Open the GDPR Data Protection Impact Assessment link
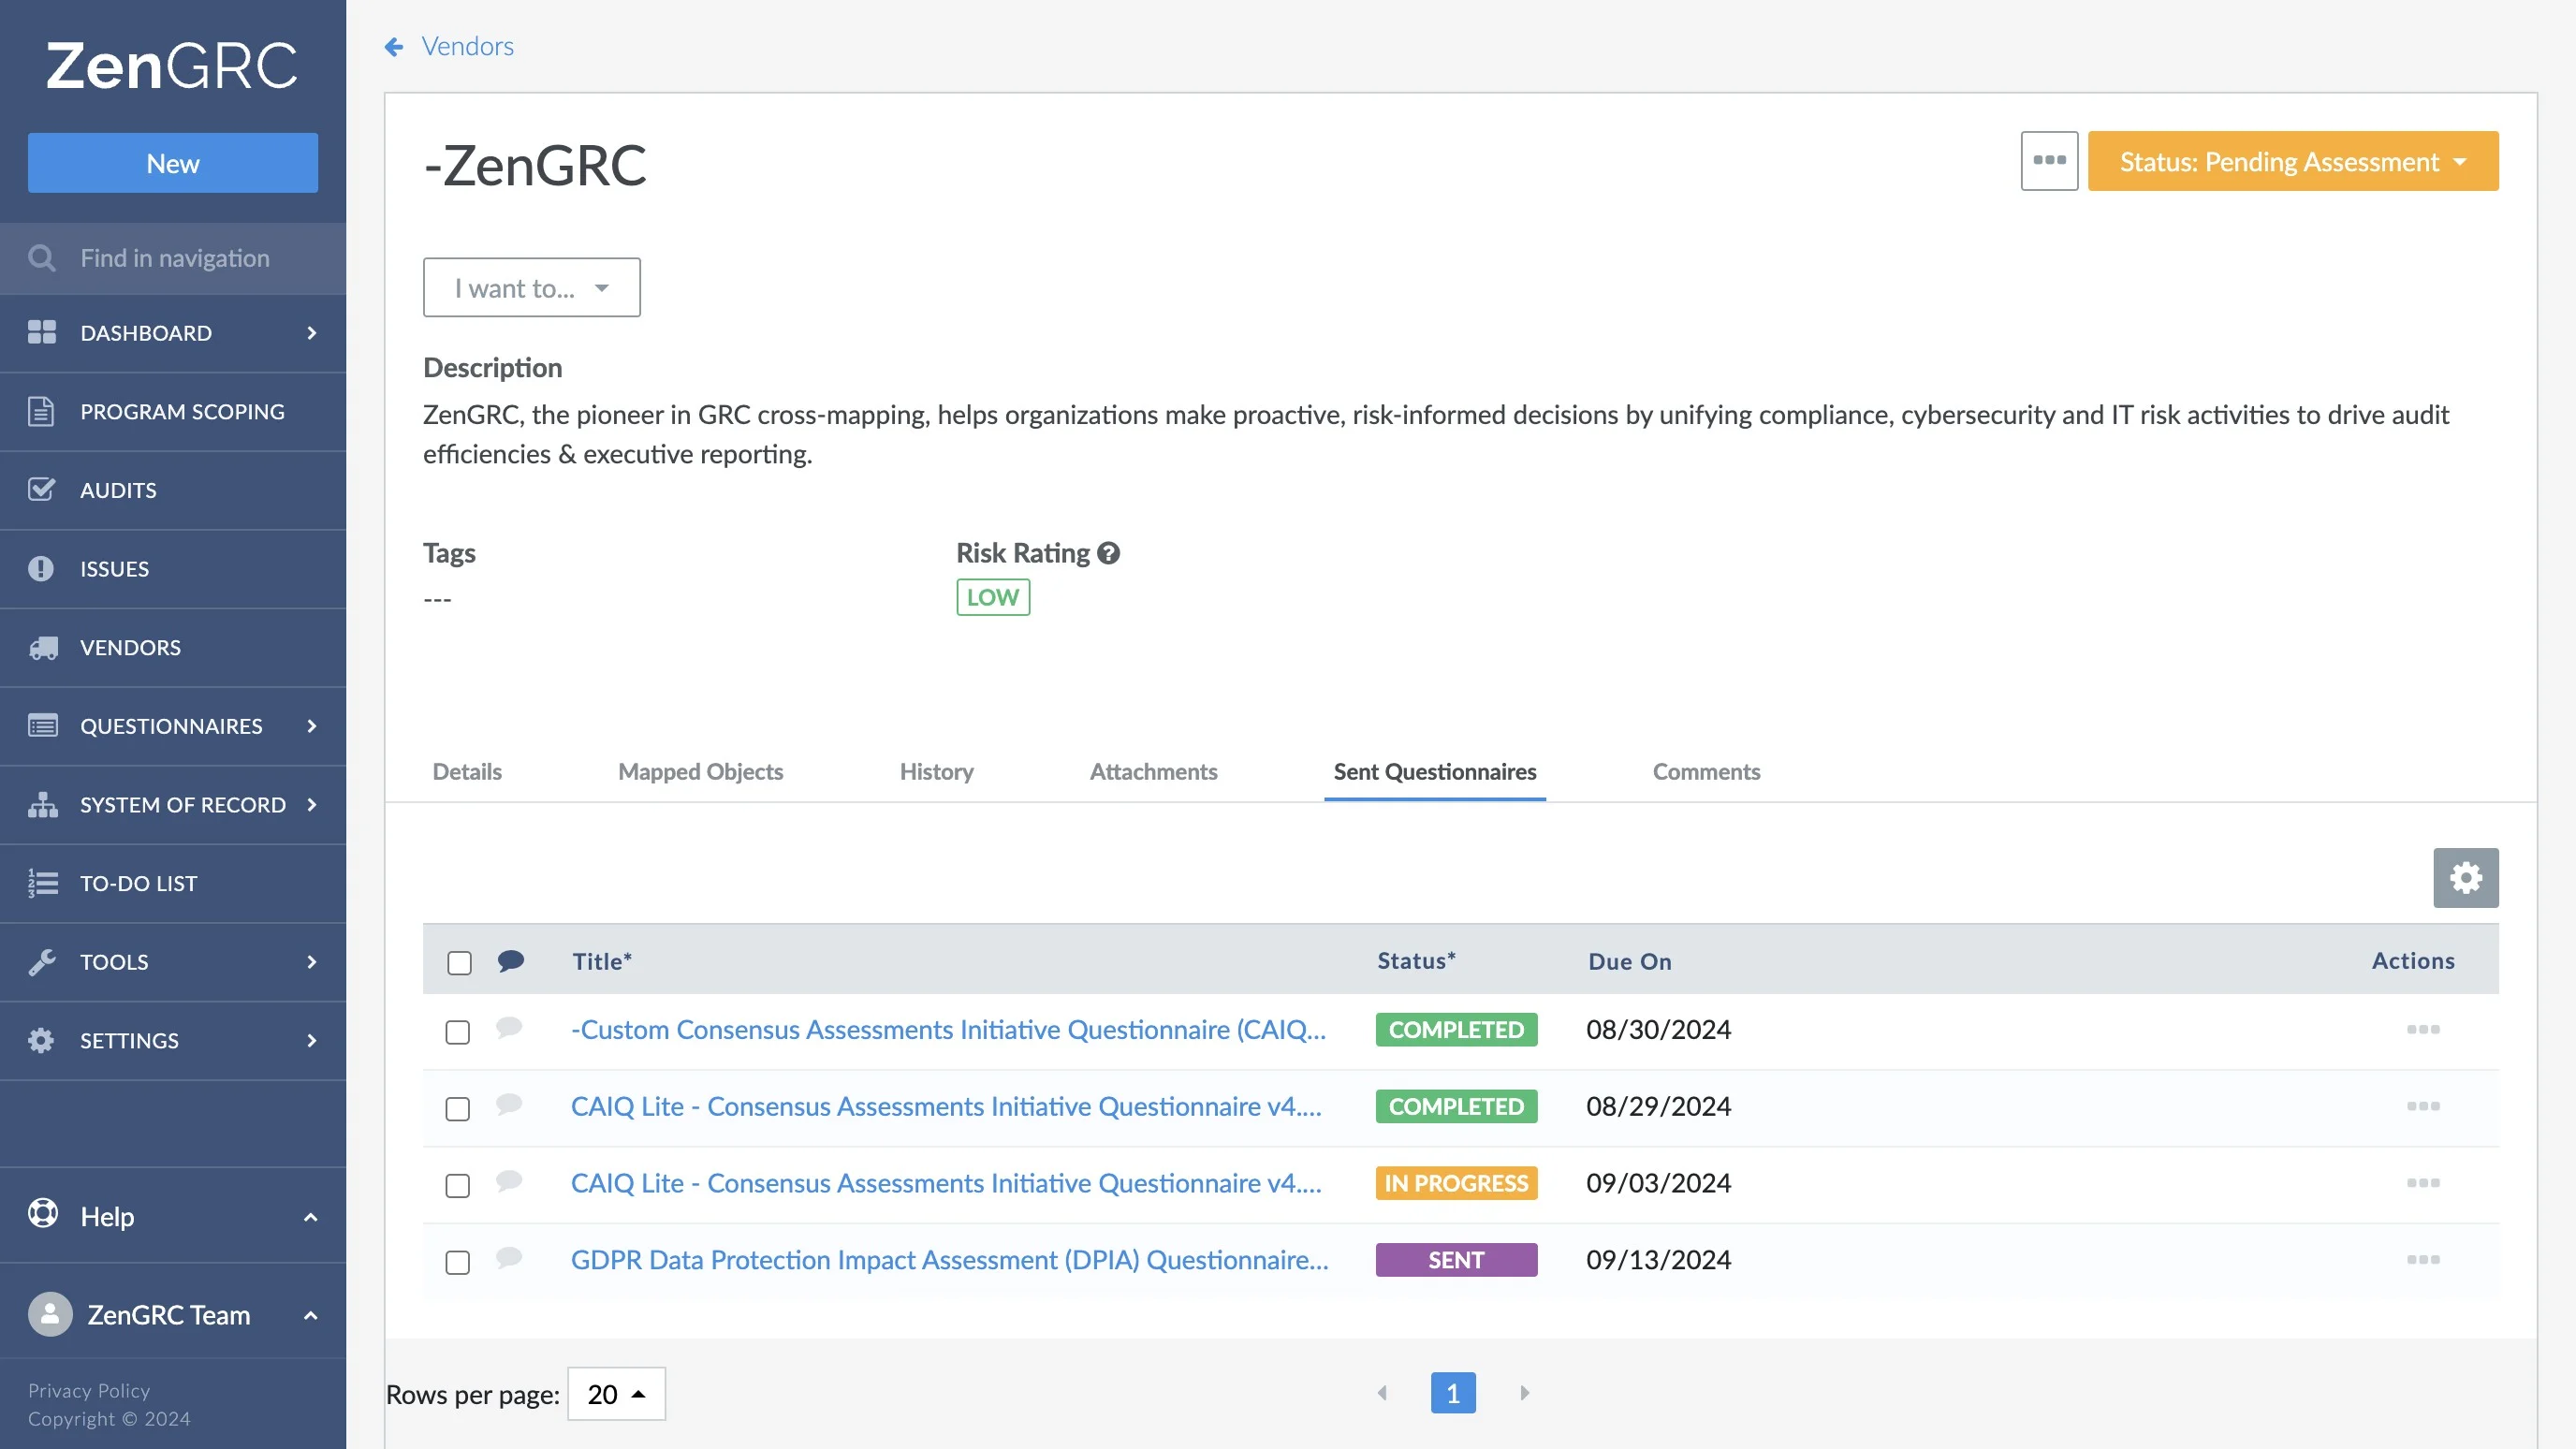This screenshot has height=1449, width=2576. tap(949, 1260)
